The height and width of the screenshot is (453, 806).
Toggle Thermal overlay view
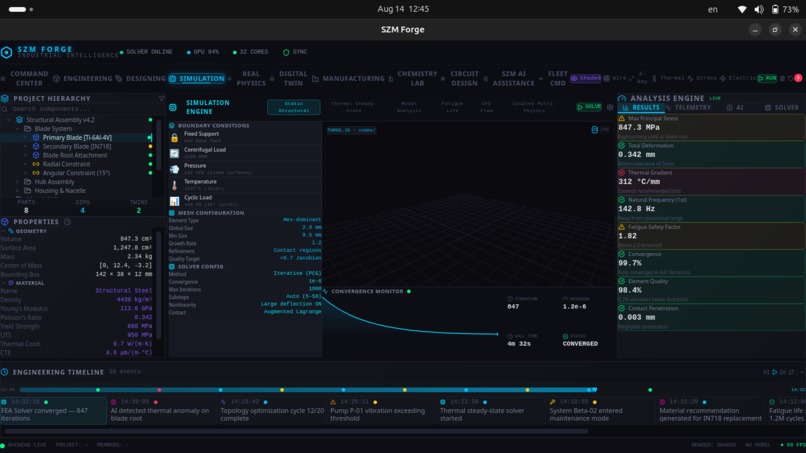pyautogui.click(x=668, y=78)
